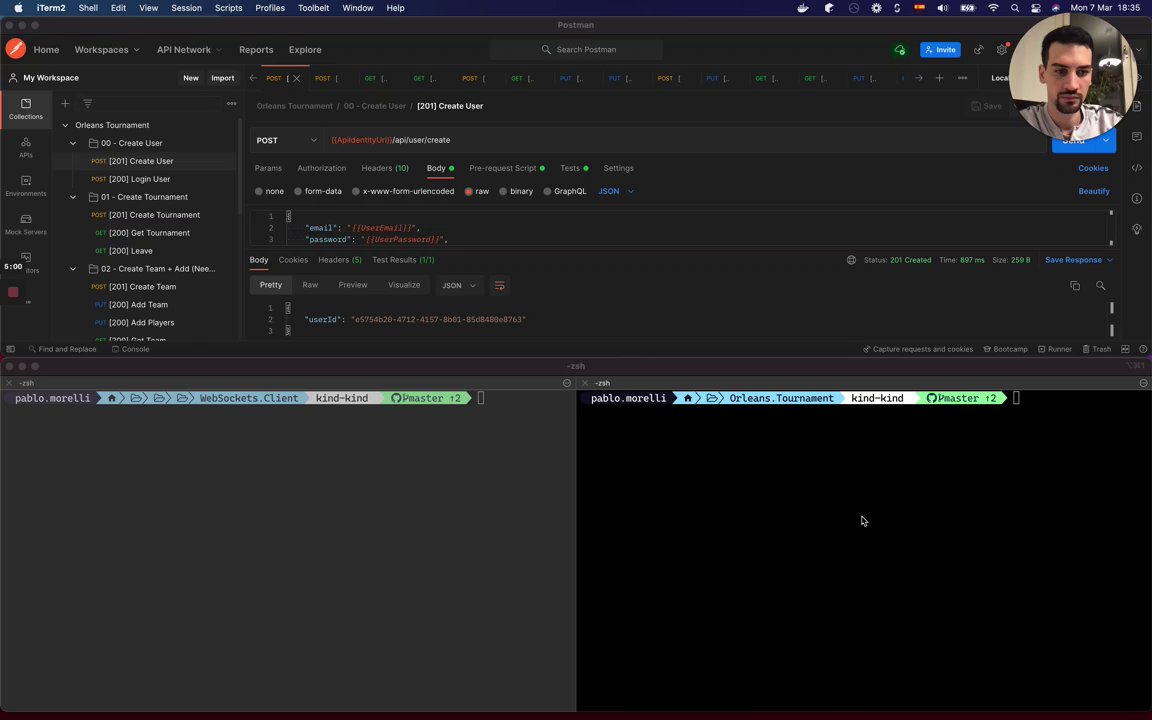Select the x-www-form-urlencoded body radio
This screenshot has width=1152, height=720.
(x=356, y=191)
